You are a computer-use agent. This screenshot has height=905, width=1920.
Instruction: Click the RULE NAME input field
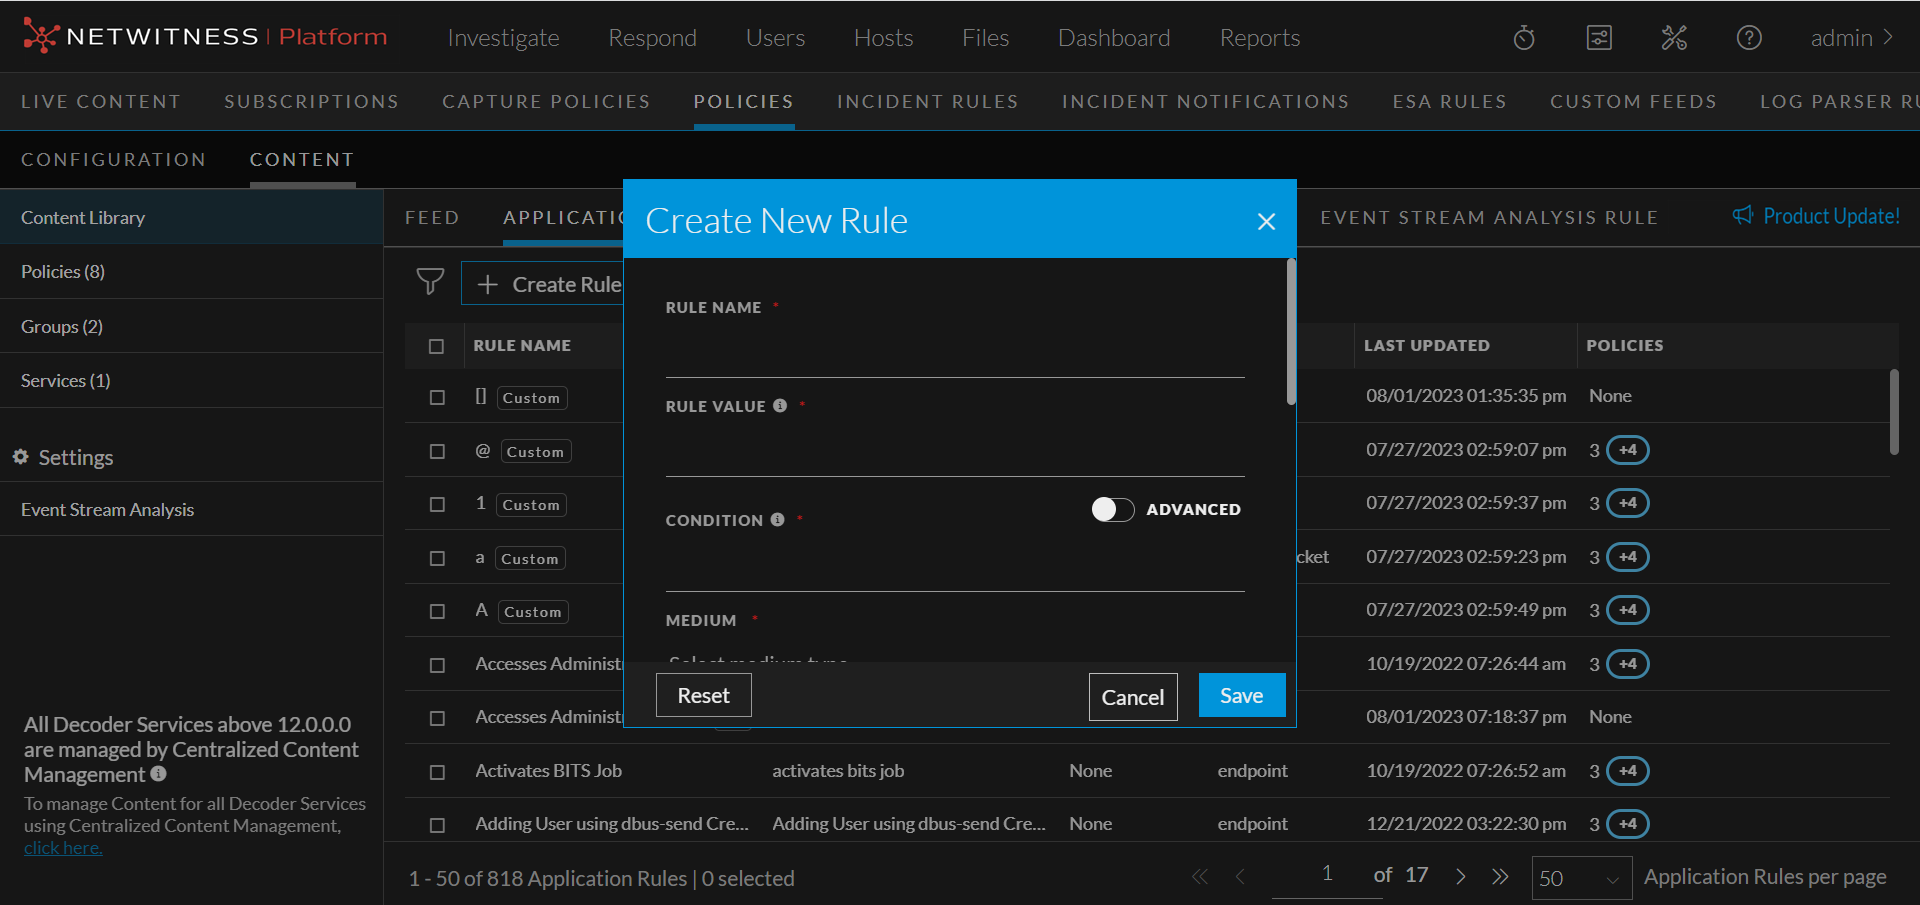click(x=954, y=355)
